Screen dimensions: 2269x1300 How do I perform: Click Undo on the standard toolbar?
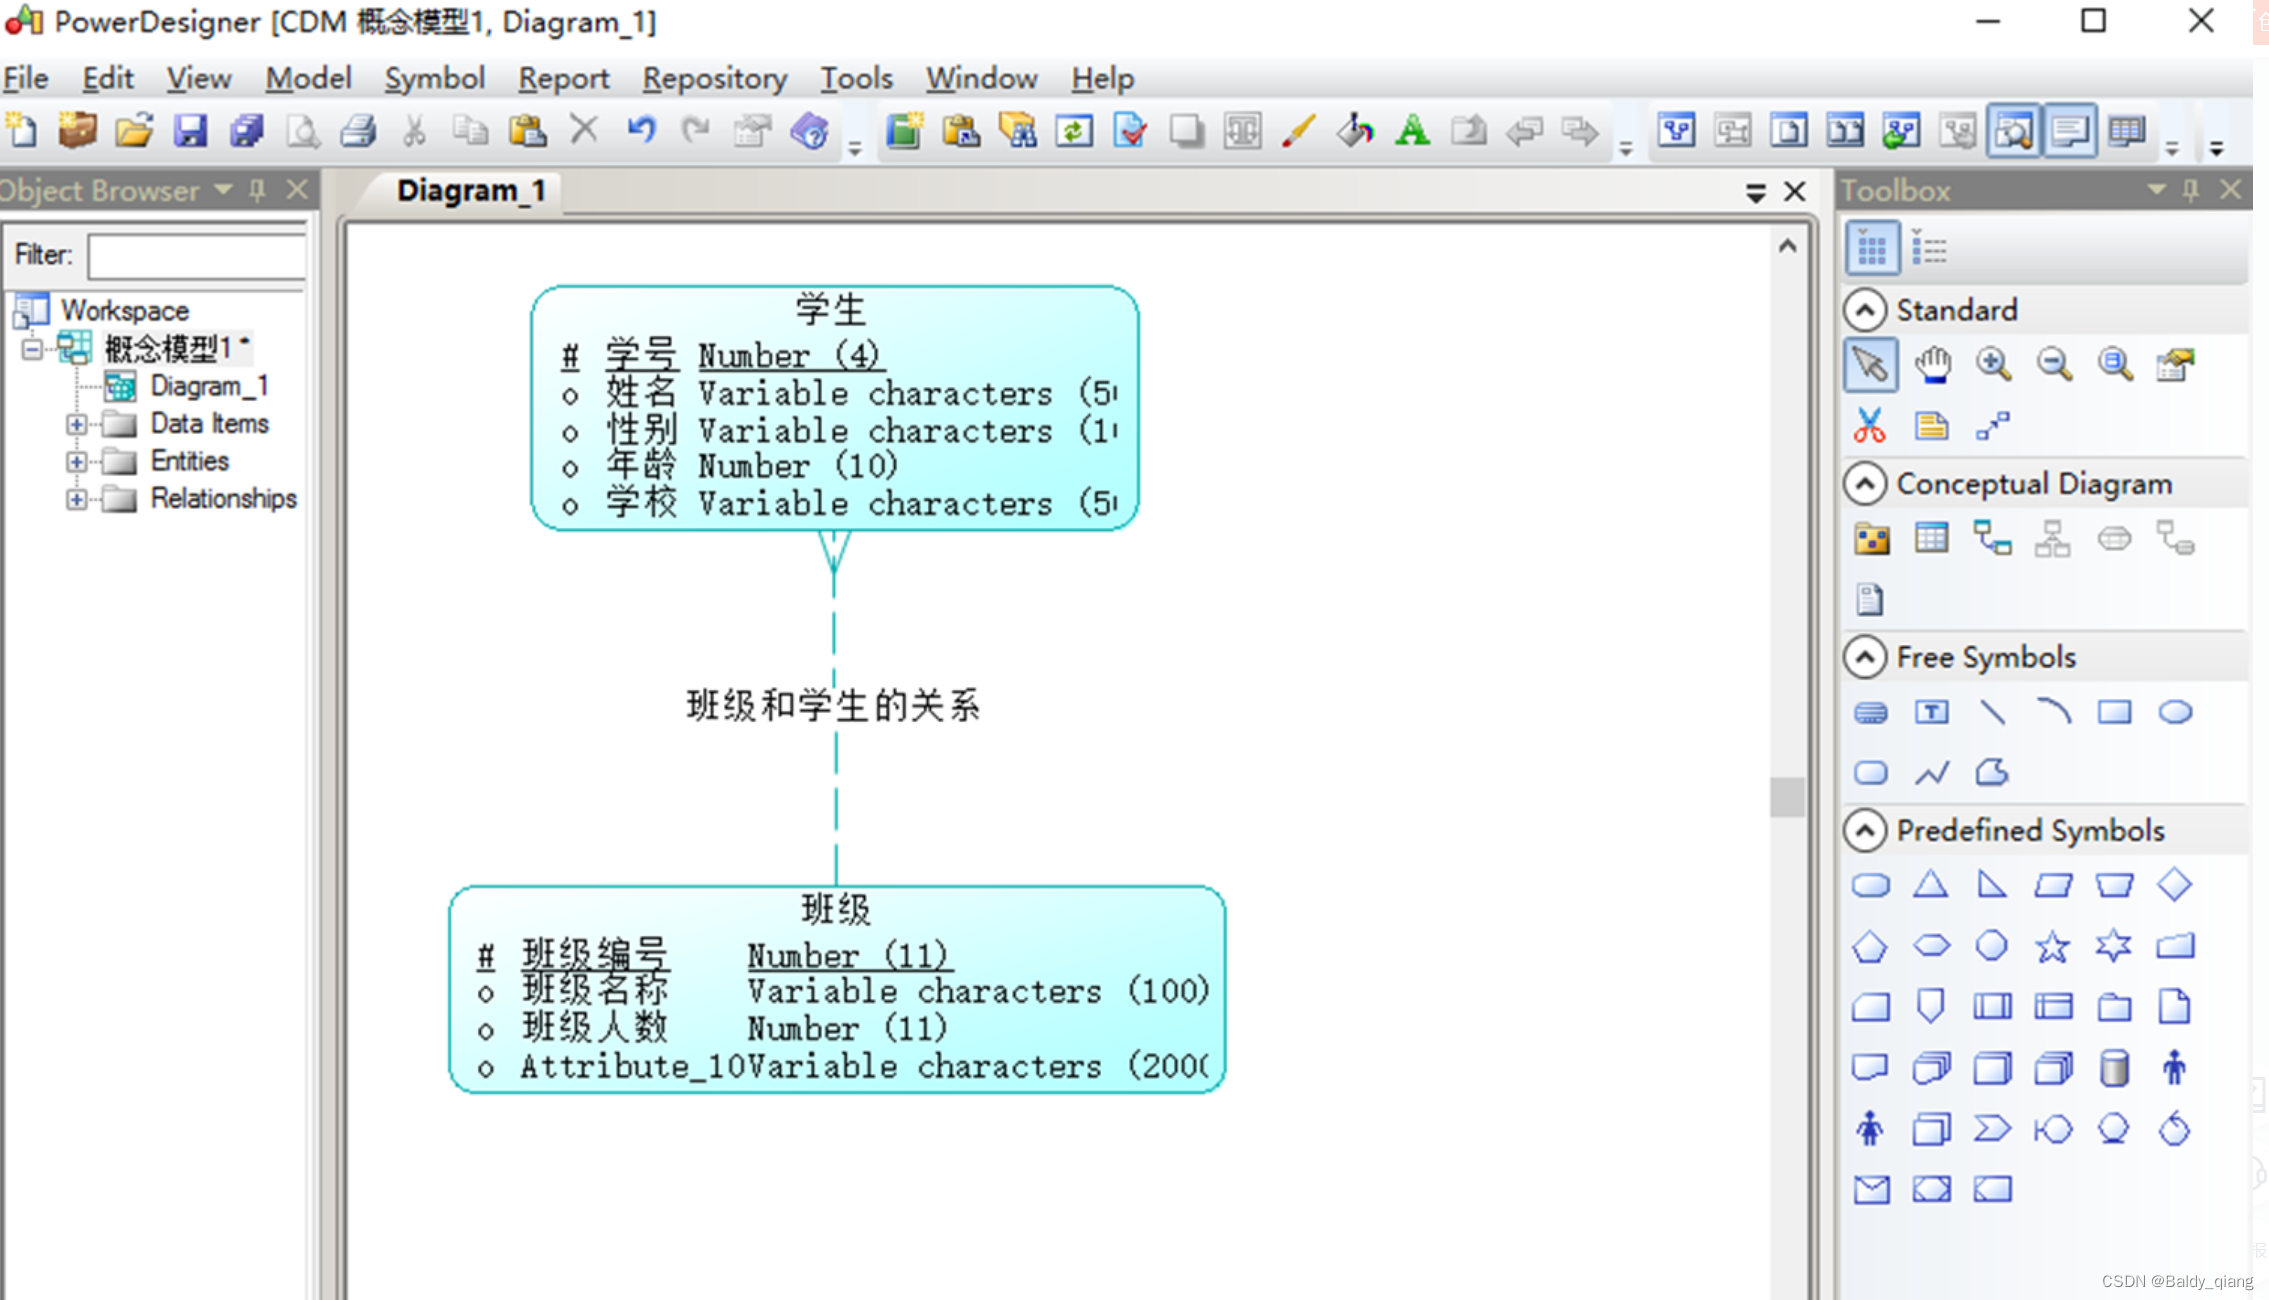[641, 130]
